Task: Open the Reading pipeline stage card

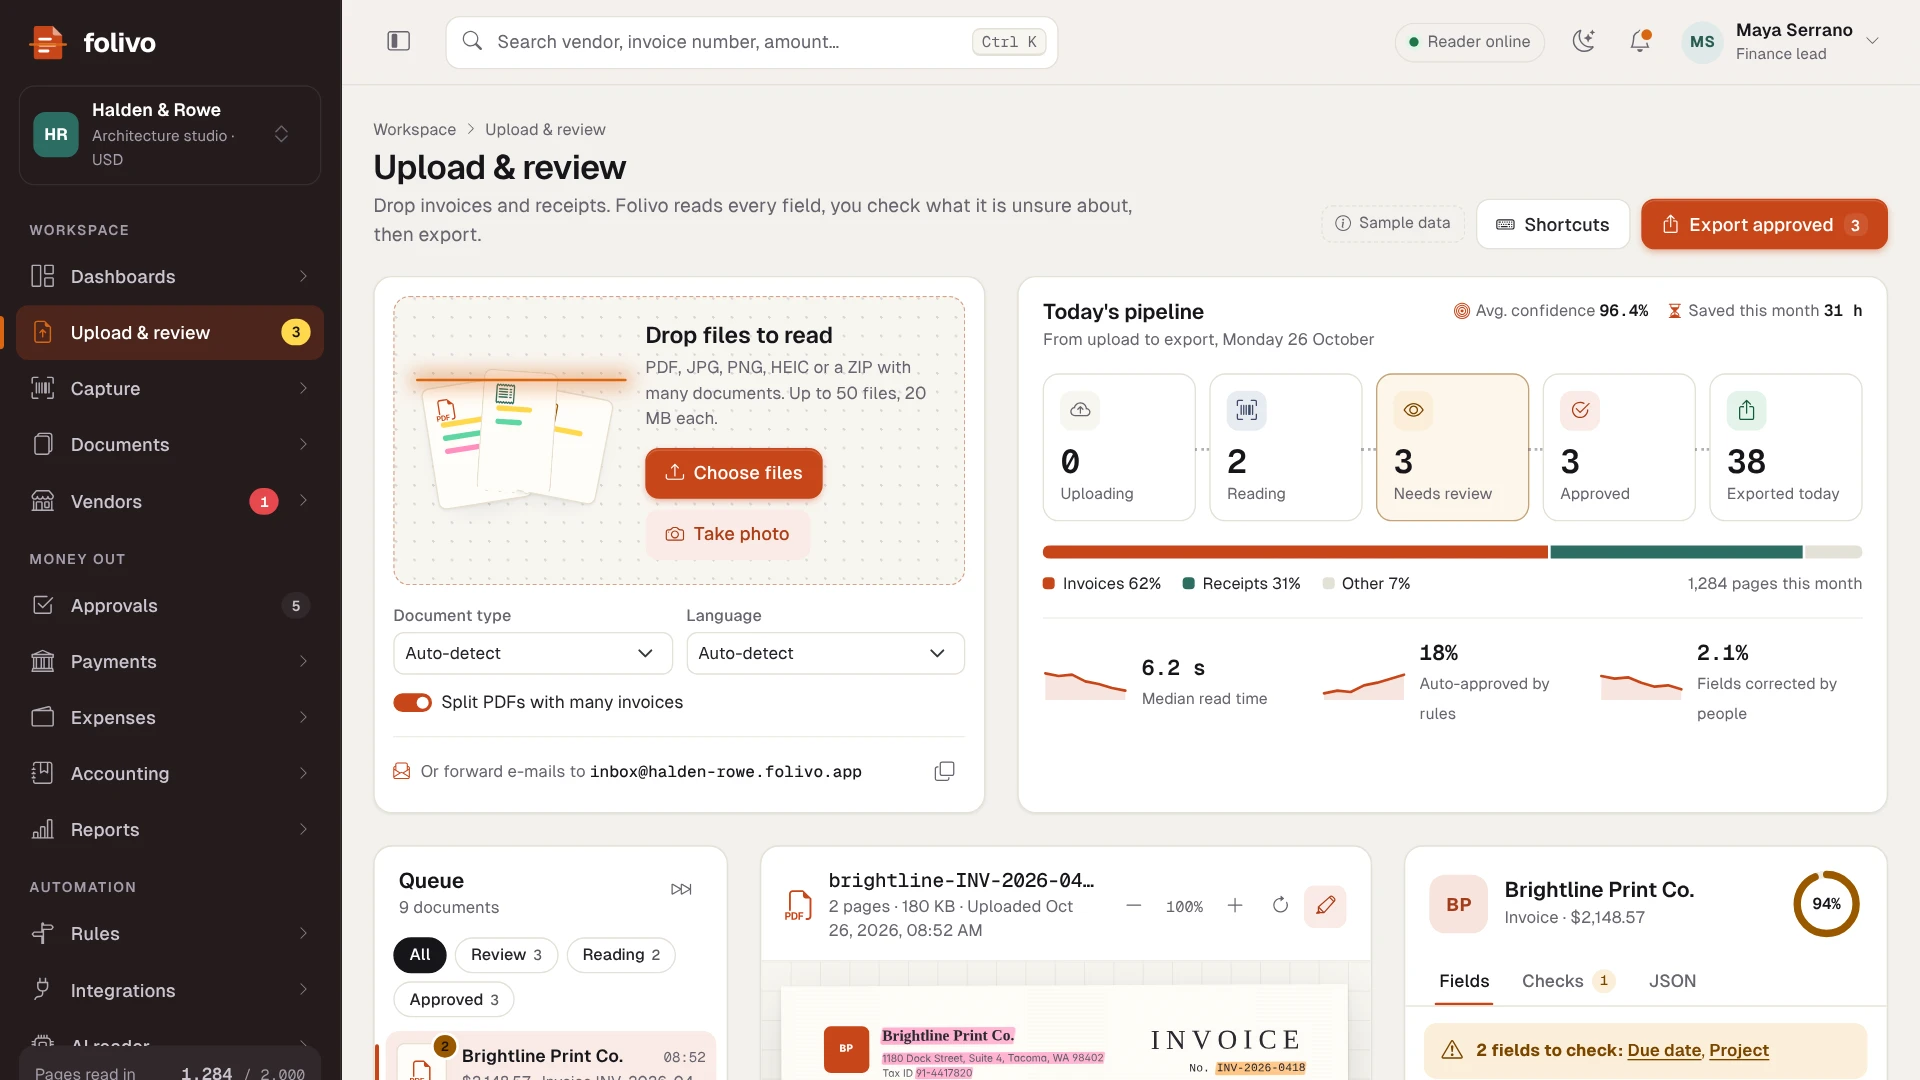Action: click(1285, 447)
